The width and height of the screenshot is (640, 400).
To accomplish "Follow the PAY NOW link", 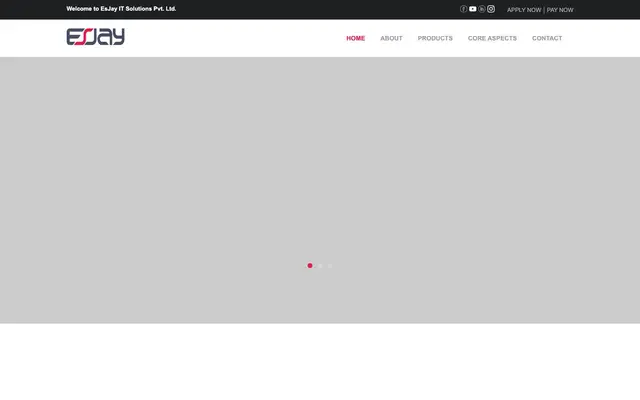I will 560,10.
